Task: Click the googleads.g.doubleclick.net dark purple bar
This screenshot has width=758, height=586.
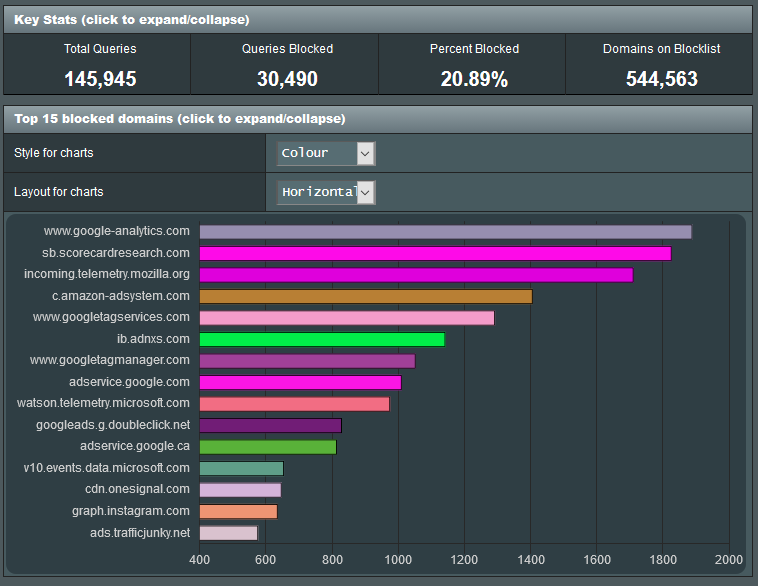Action: (x=270, y=425)
